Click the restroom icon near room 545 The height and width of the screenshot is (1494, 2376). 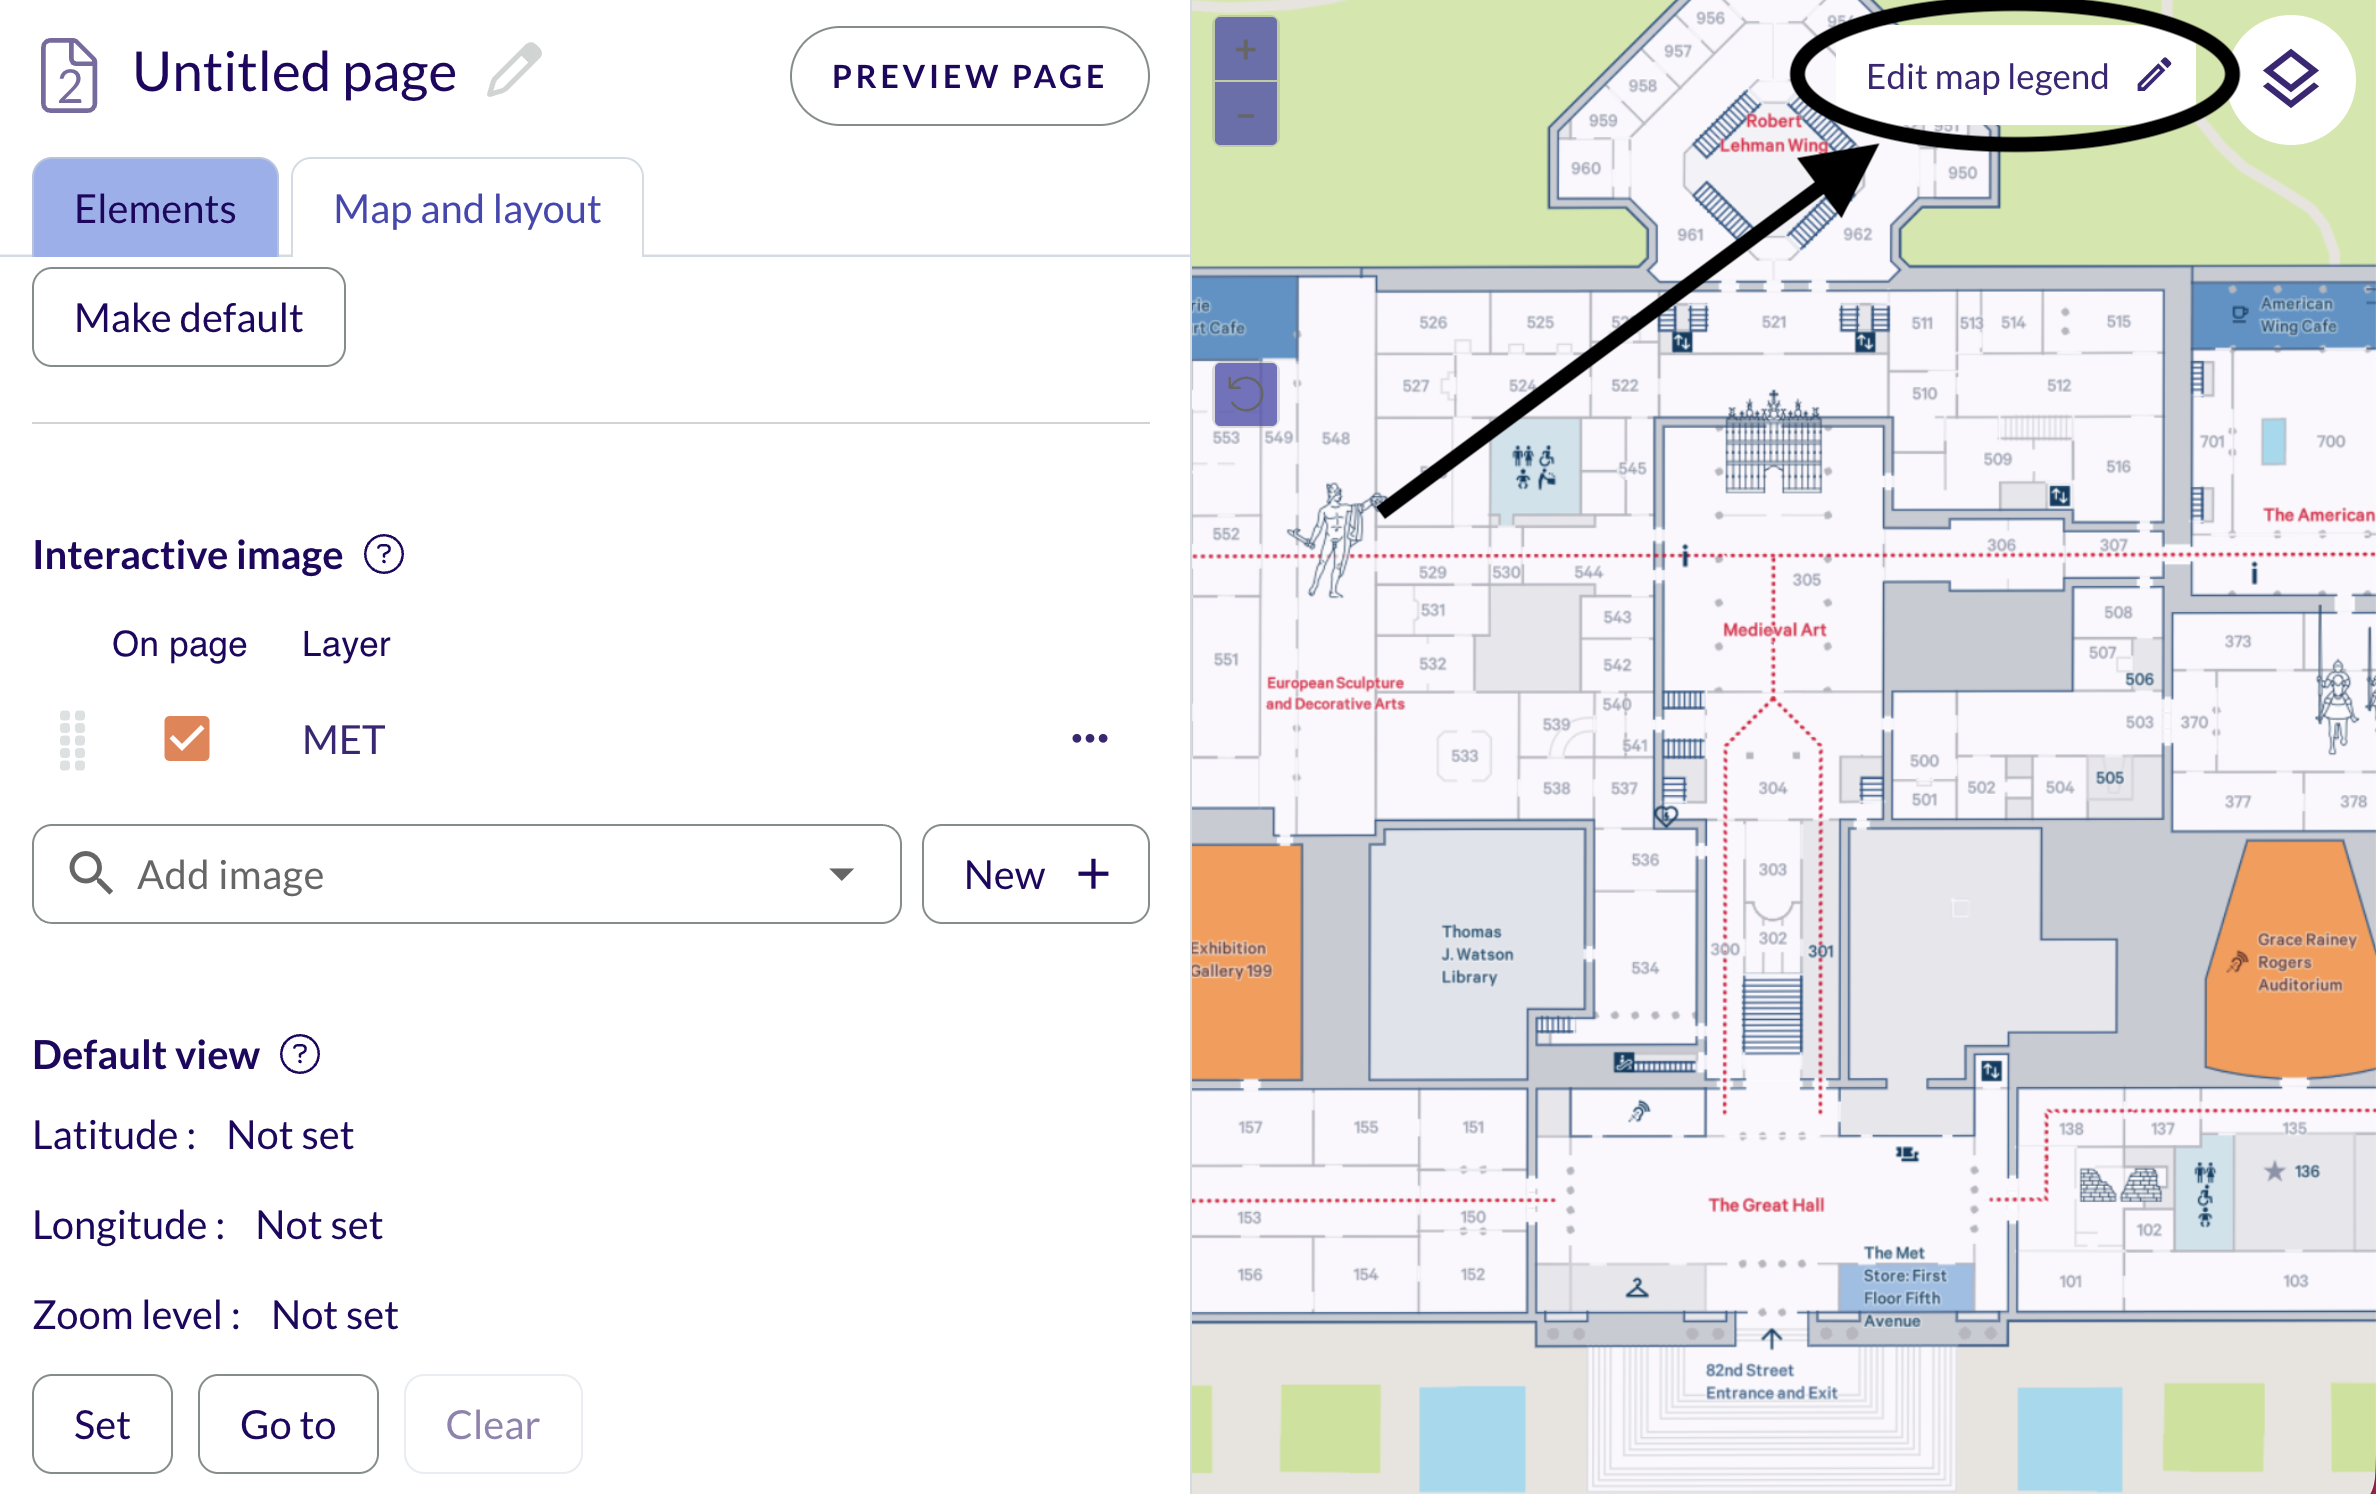click(x=1533, y=467)
